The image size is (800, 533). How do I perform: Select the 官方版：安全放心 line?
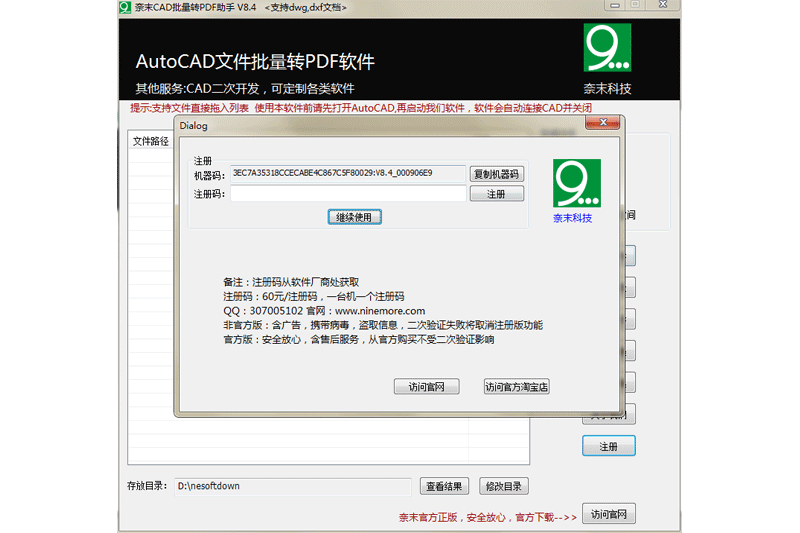(359, 339)
